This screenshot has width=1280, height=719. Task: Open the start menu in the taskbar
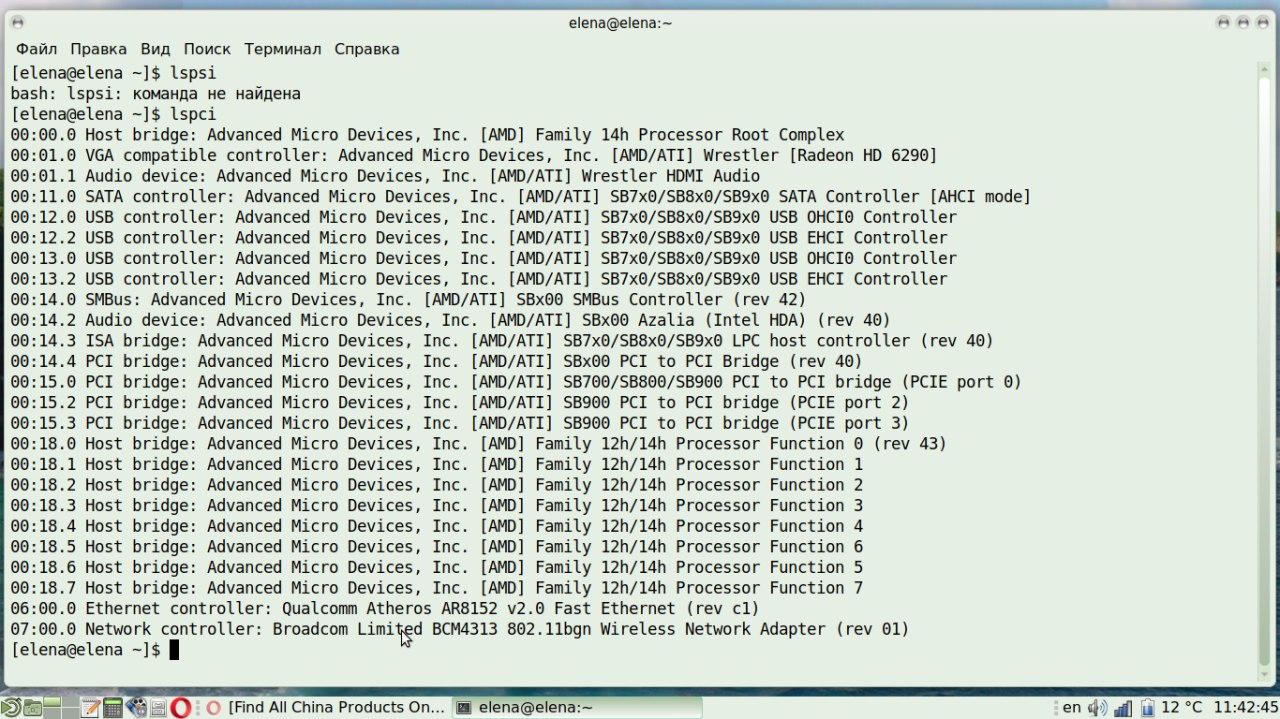[x=11, y=707]
